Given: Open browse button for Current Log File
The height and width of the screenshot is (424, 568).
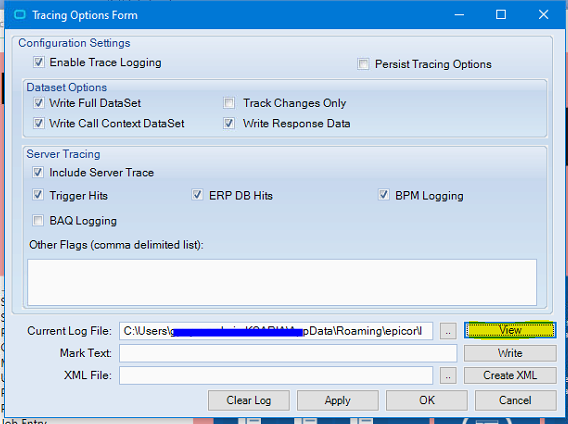Looking at the screenshot, I should (448, 331).
